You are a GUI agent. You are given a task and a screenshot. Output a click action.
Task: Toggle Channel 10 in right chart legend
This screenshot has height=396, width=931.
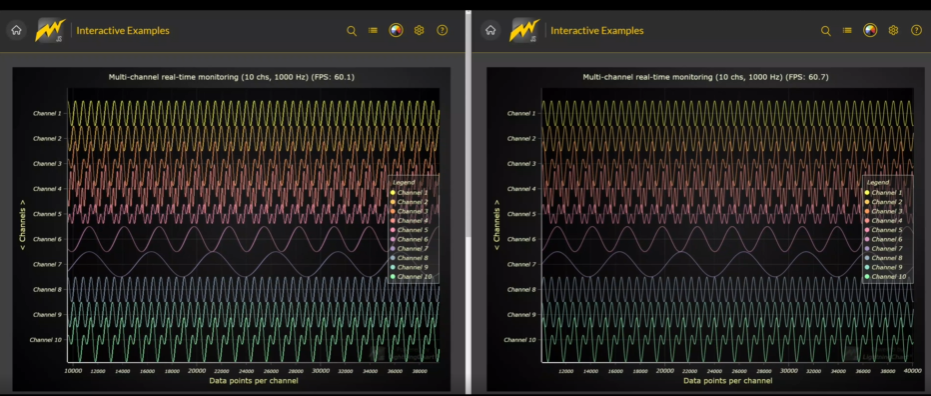[x=885, y=277]
